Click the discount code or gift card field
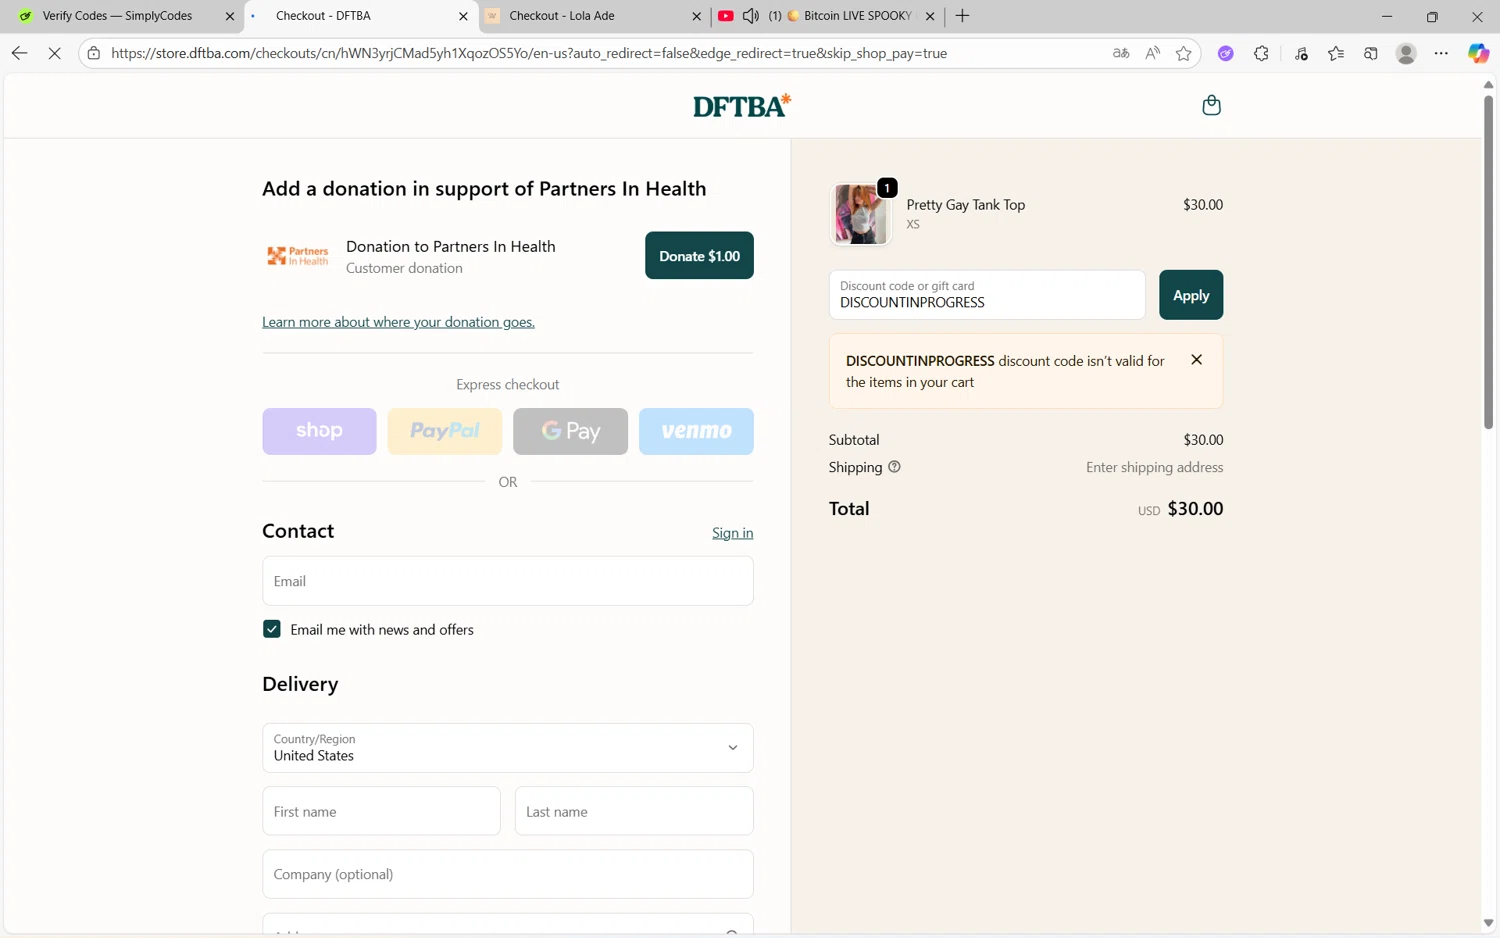Viewport: 1500px width, 938px height. coord(987,295)
